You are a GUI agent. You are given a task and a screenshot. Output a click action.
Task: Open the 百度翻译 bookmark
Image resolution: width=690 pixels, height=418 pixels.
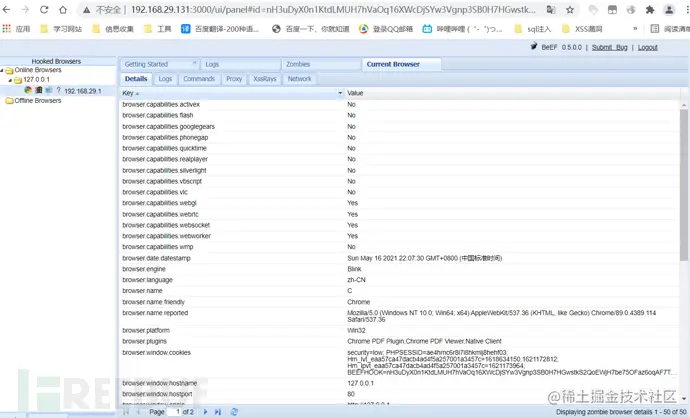(220, 29)
